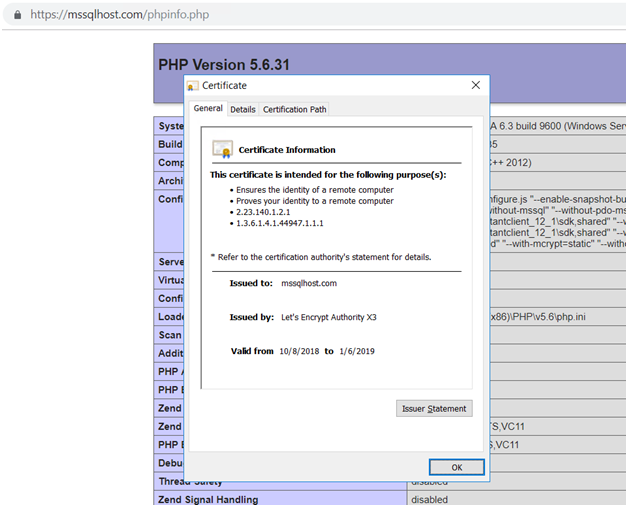The height and width of the screenshot is (507, 628).
Task: Open the Certification Path tab
Action: pyautogui.click(x=295, y=110)
